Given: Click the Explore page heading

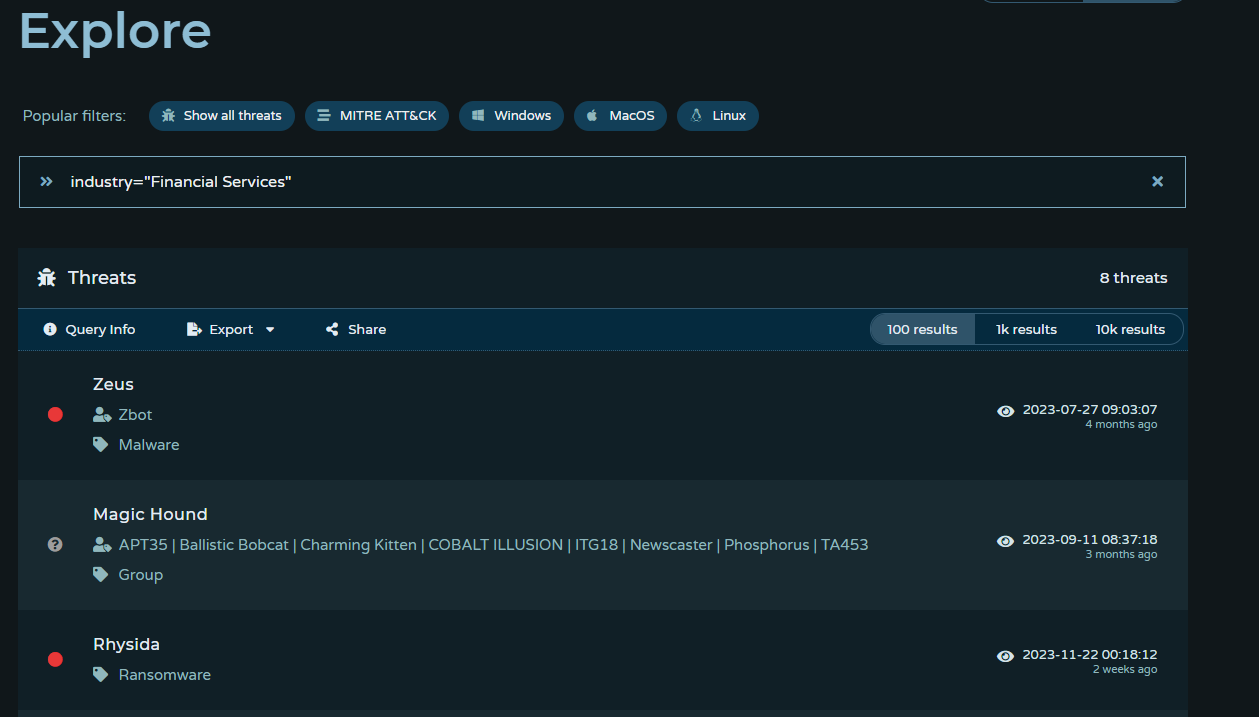Looking at the screenshot, I should click(x=115, y=30).
